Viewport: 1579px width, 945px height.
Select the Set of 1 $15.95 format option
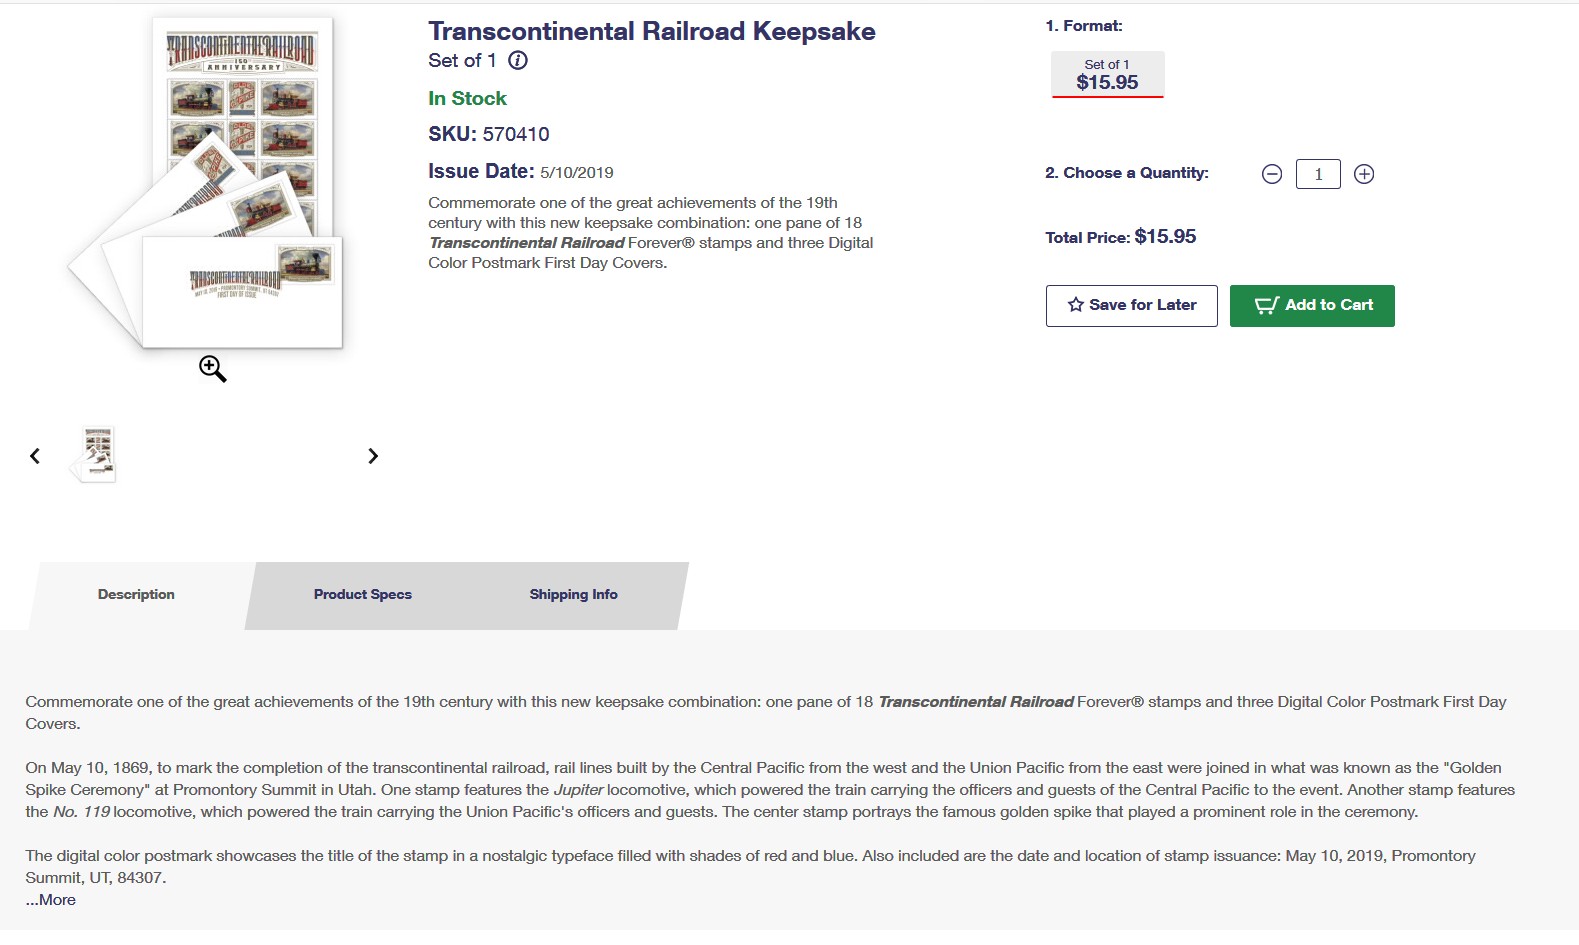(1107, 75)
